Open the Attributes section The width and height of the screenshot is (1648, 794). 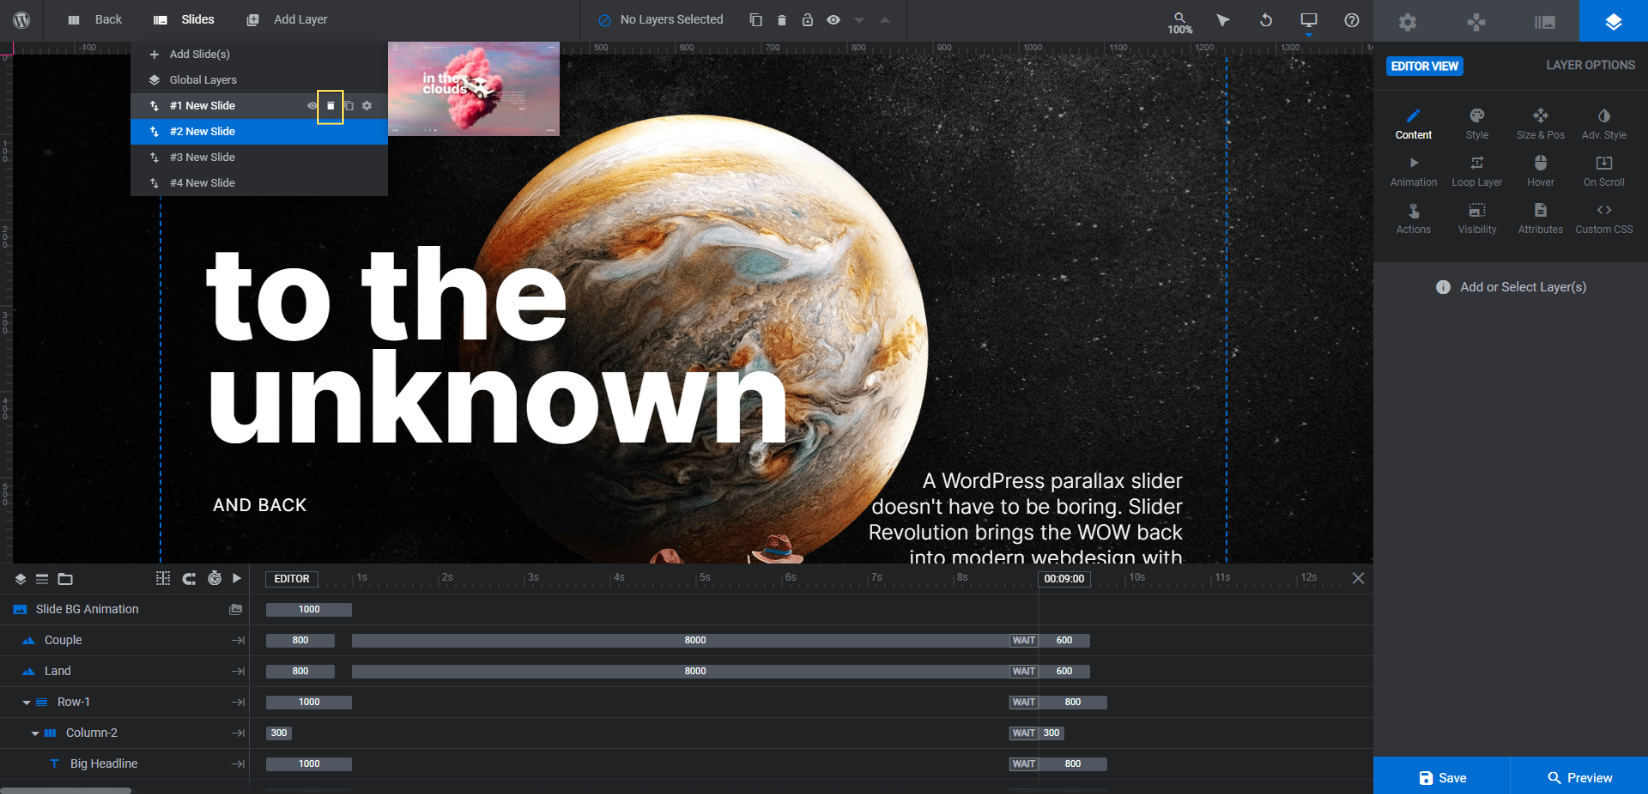coord(1541,218)
